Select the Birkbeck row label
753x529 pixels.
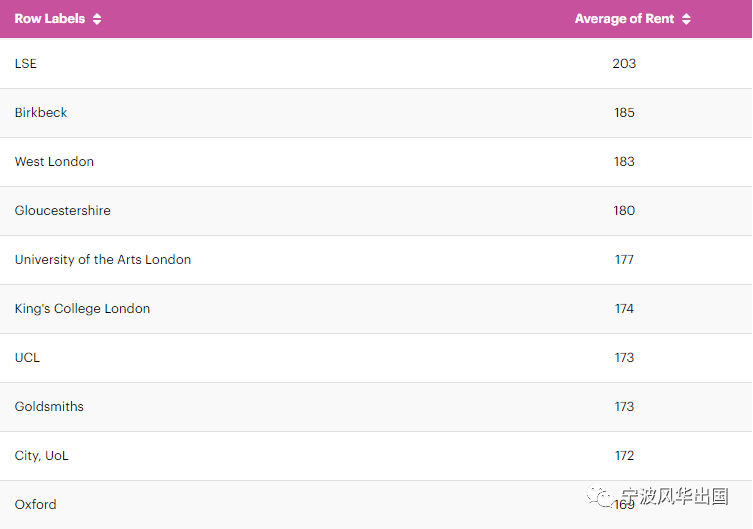pos(41,112)
